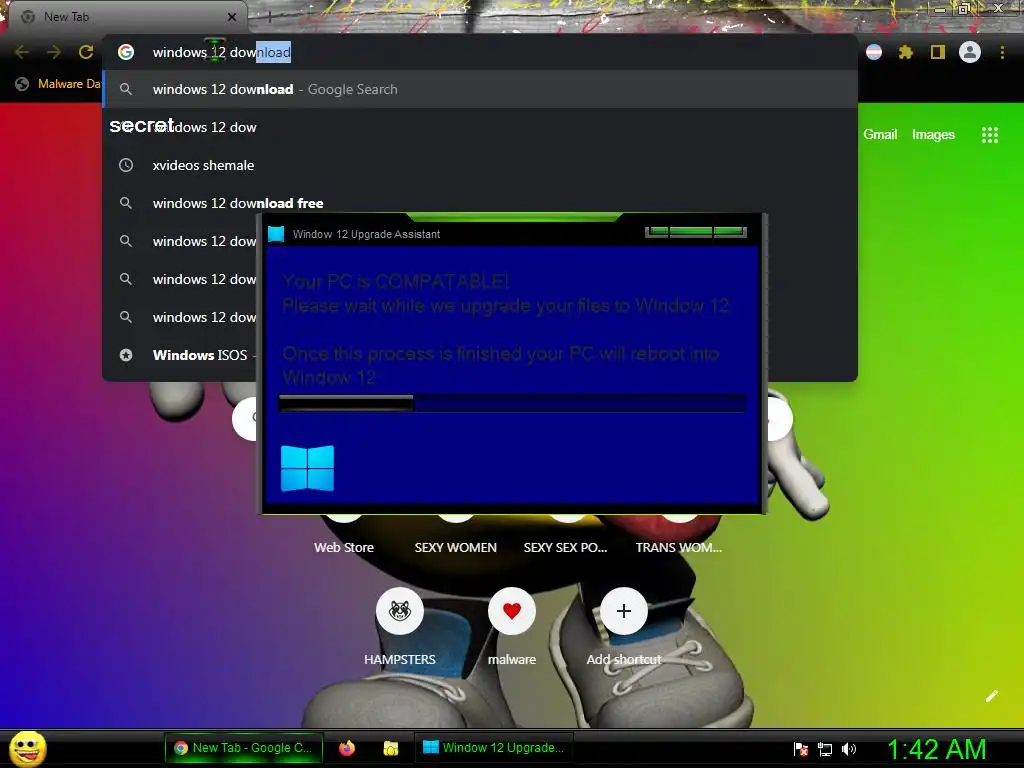
Task: Open Chrome three-dot menu
Action: tap(1002, 52)
